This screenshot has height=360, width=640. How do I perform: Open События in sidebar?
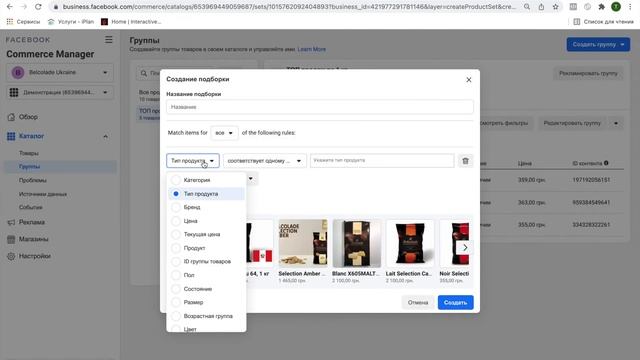point(31,207)
